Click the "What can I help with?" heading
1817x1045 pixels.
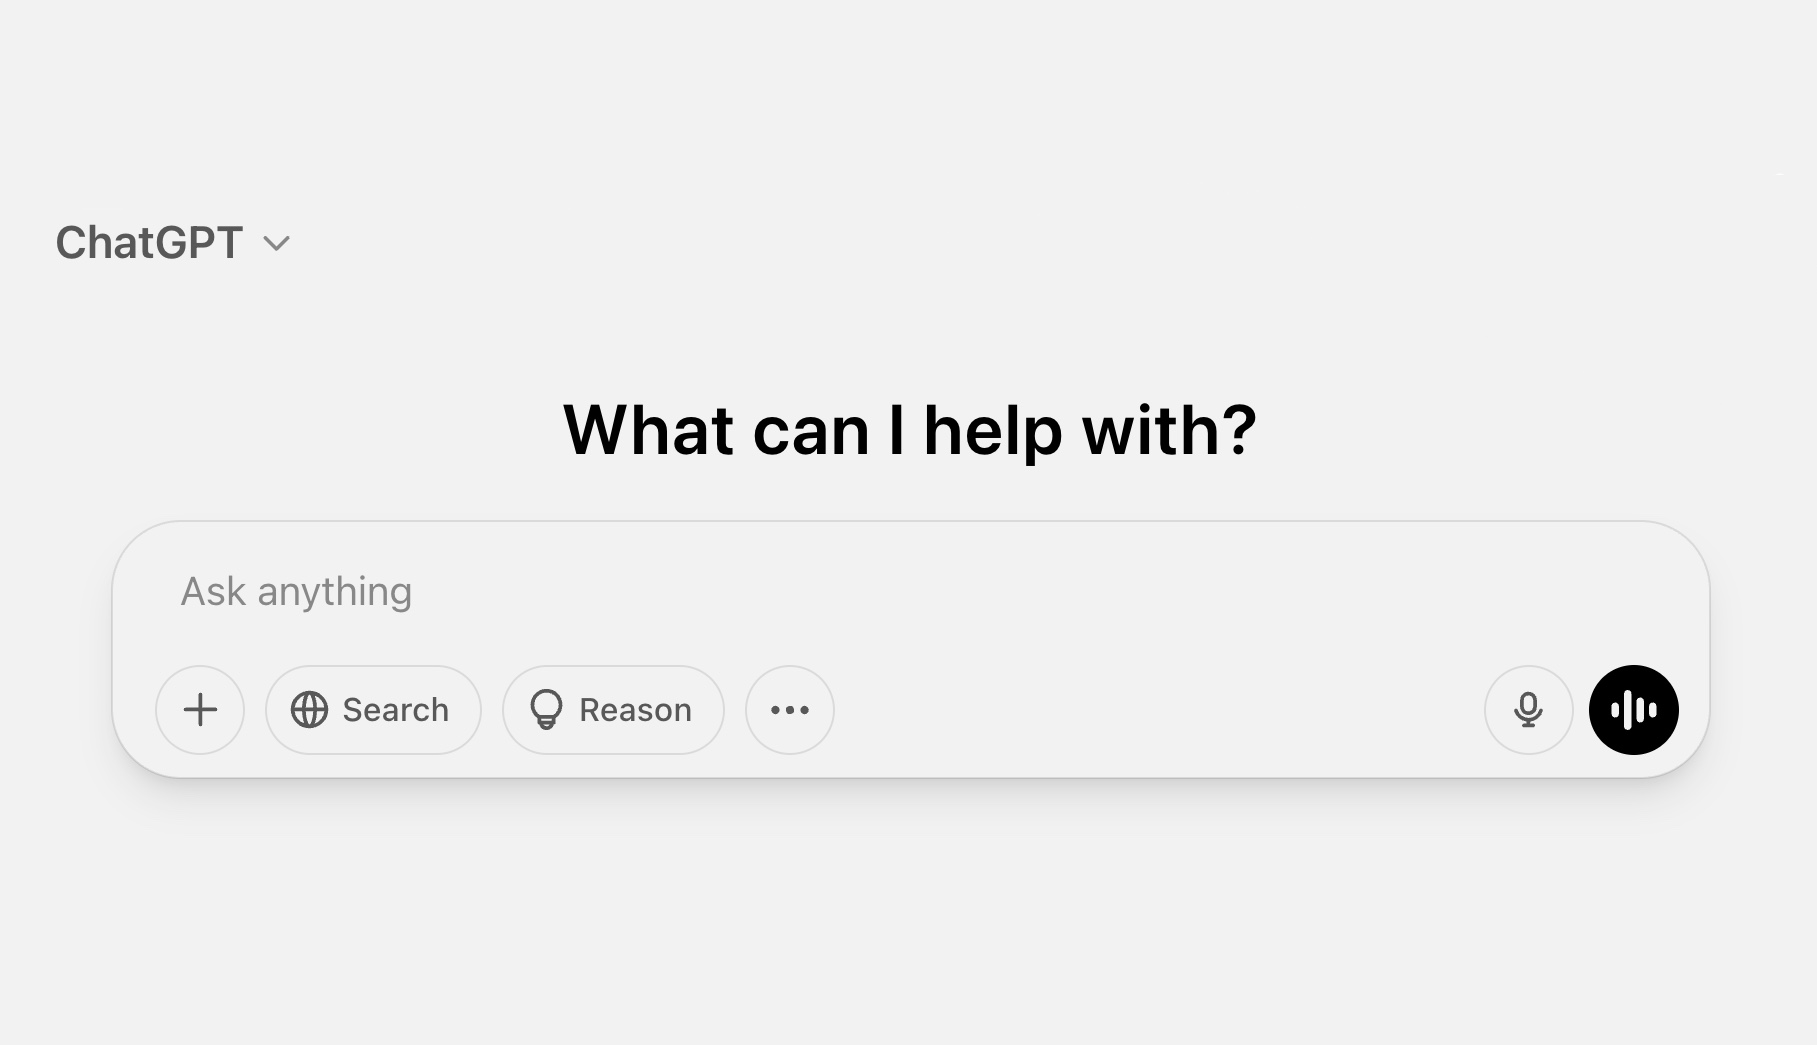pos(909,431)
